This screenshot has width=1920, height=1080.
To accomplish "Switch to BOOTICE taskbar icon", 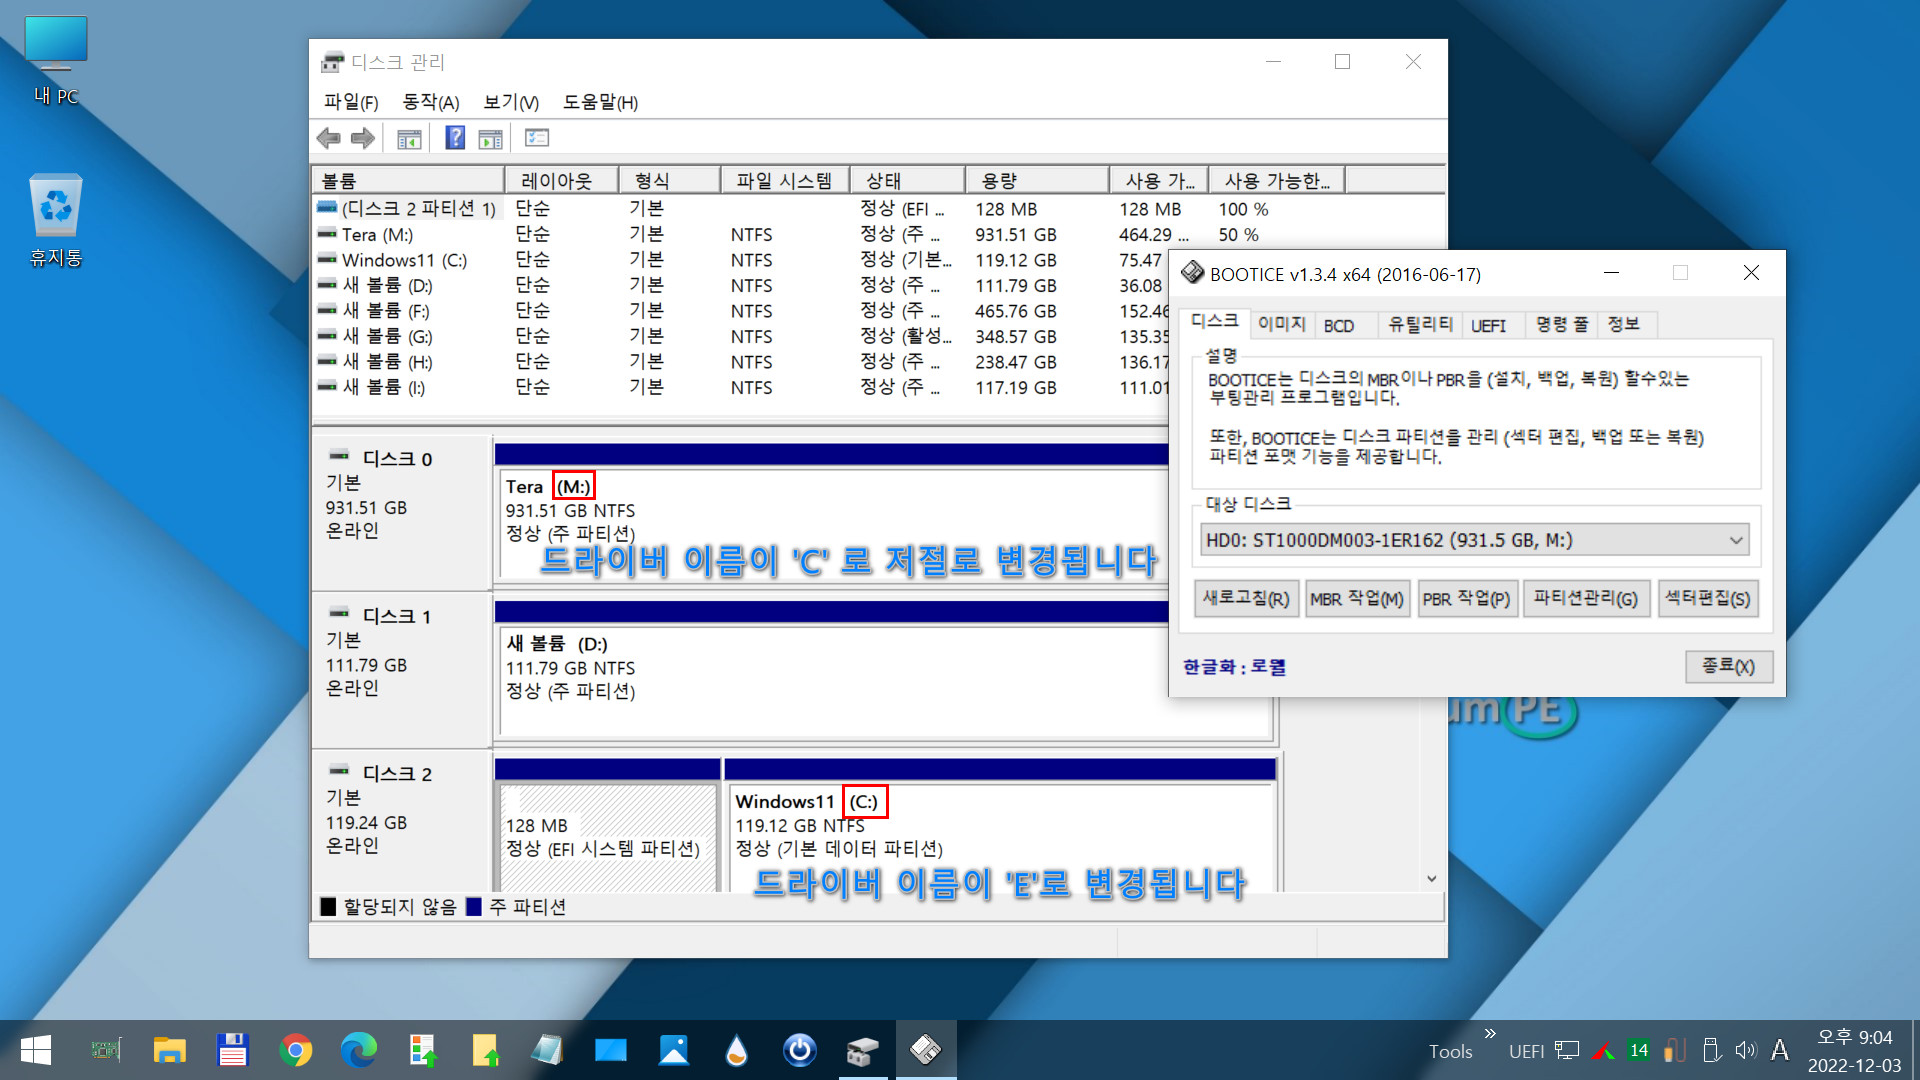I will [926, 1050].
